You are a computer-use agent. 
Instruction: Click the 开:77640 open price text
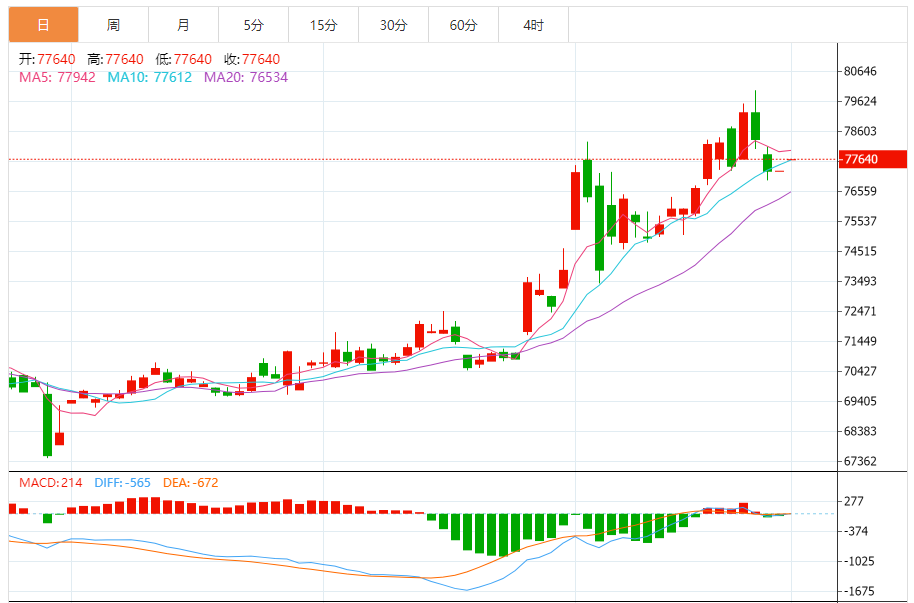(47, 59)
